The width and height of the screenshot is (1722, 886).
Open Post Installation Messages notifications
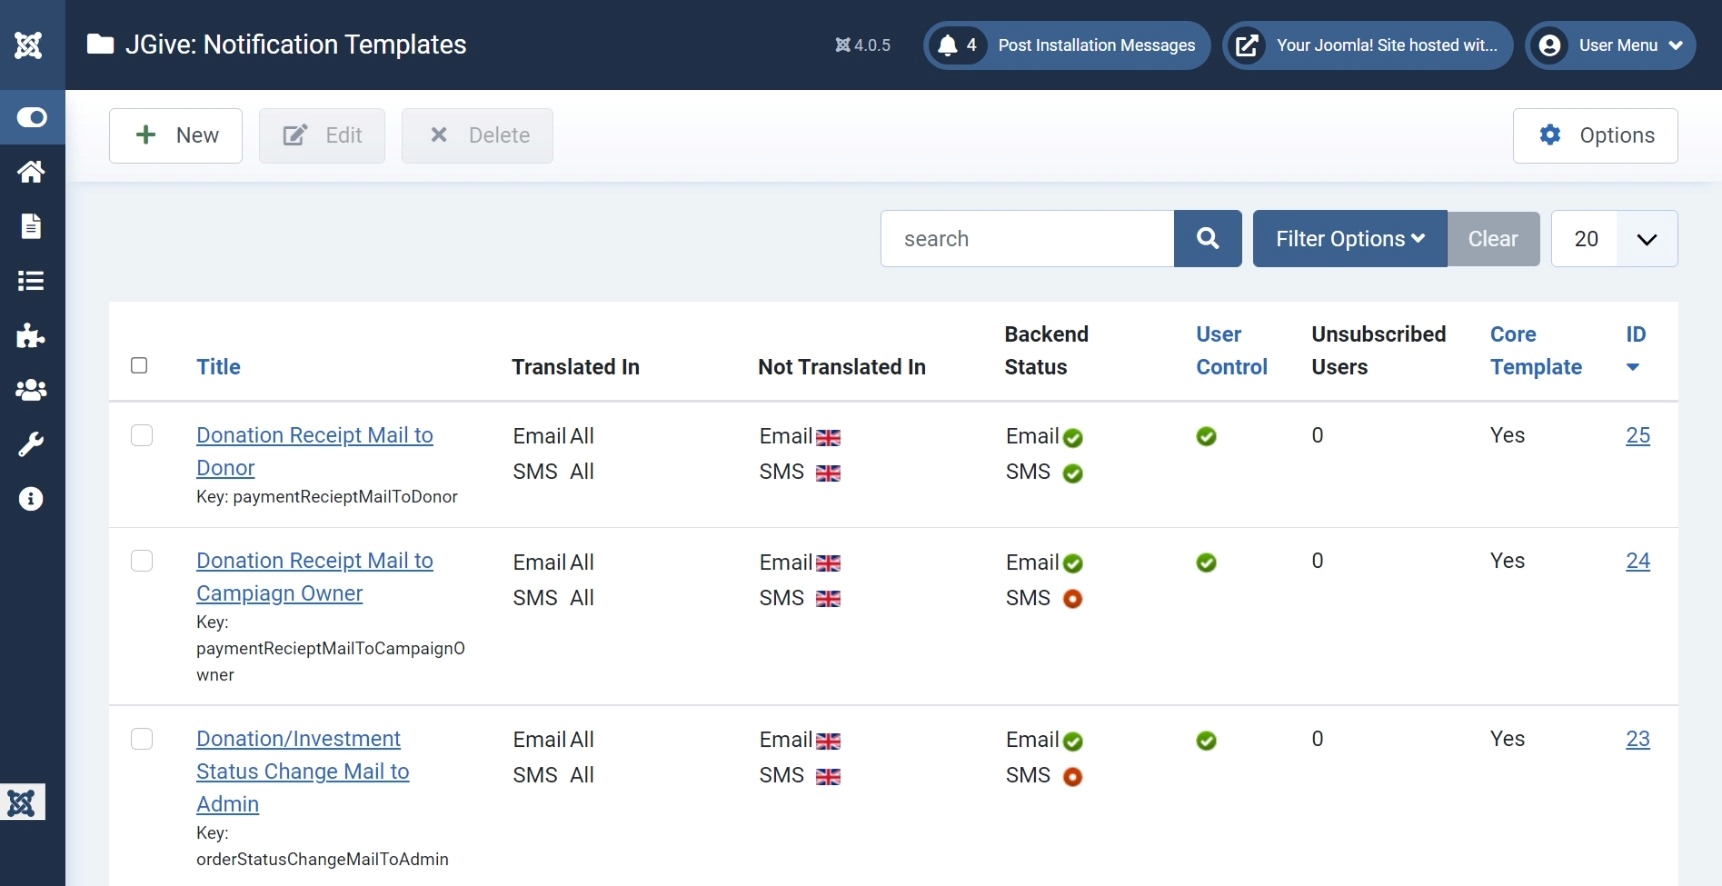[x=1066, y=46]
